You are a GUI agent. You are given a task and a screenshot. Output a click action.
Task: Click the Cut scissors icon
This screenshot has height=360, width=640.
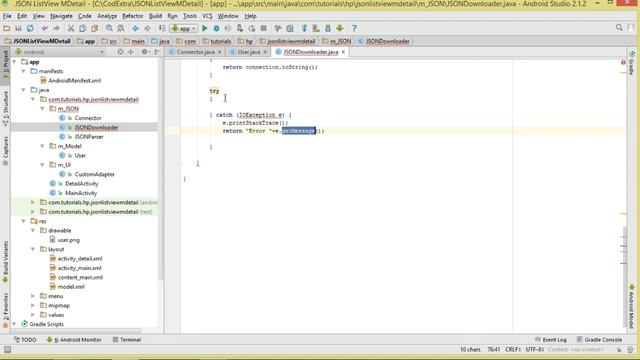coord(71,28)
